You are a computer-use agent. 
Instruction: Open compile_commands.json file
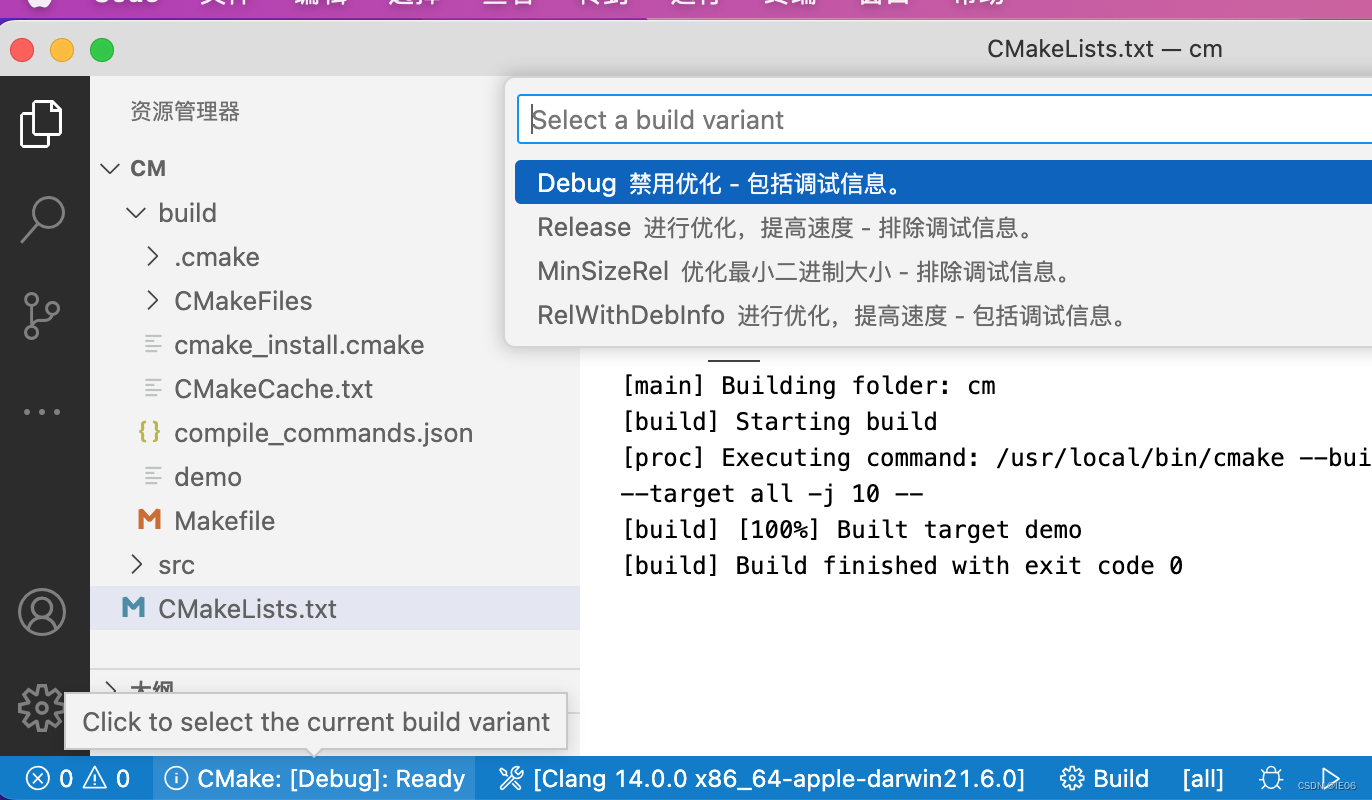click(x=323, y=432)
